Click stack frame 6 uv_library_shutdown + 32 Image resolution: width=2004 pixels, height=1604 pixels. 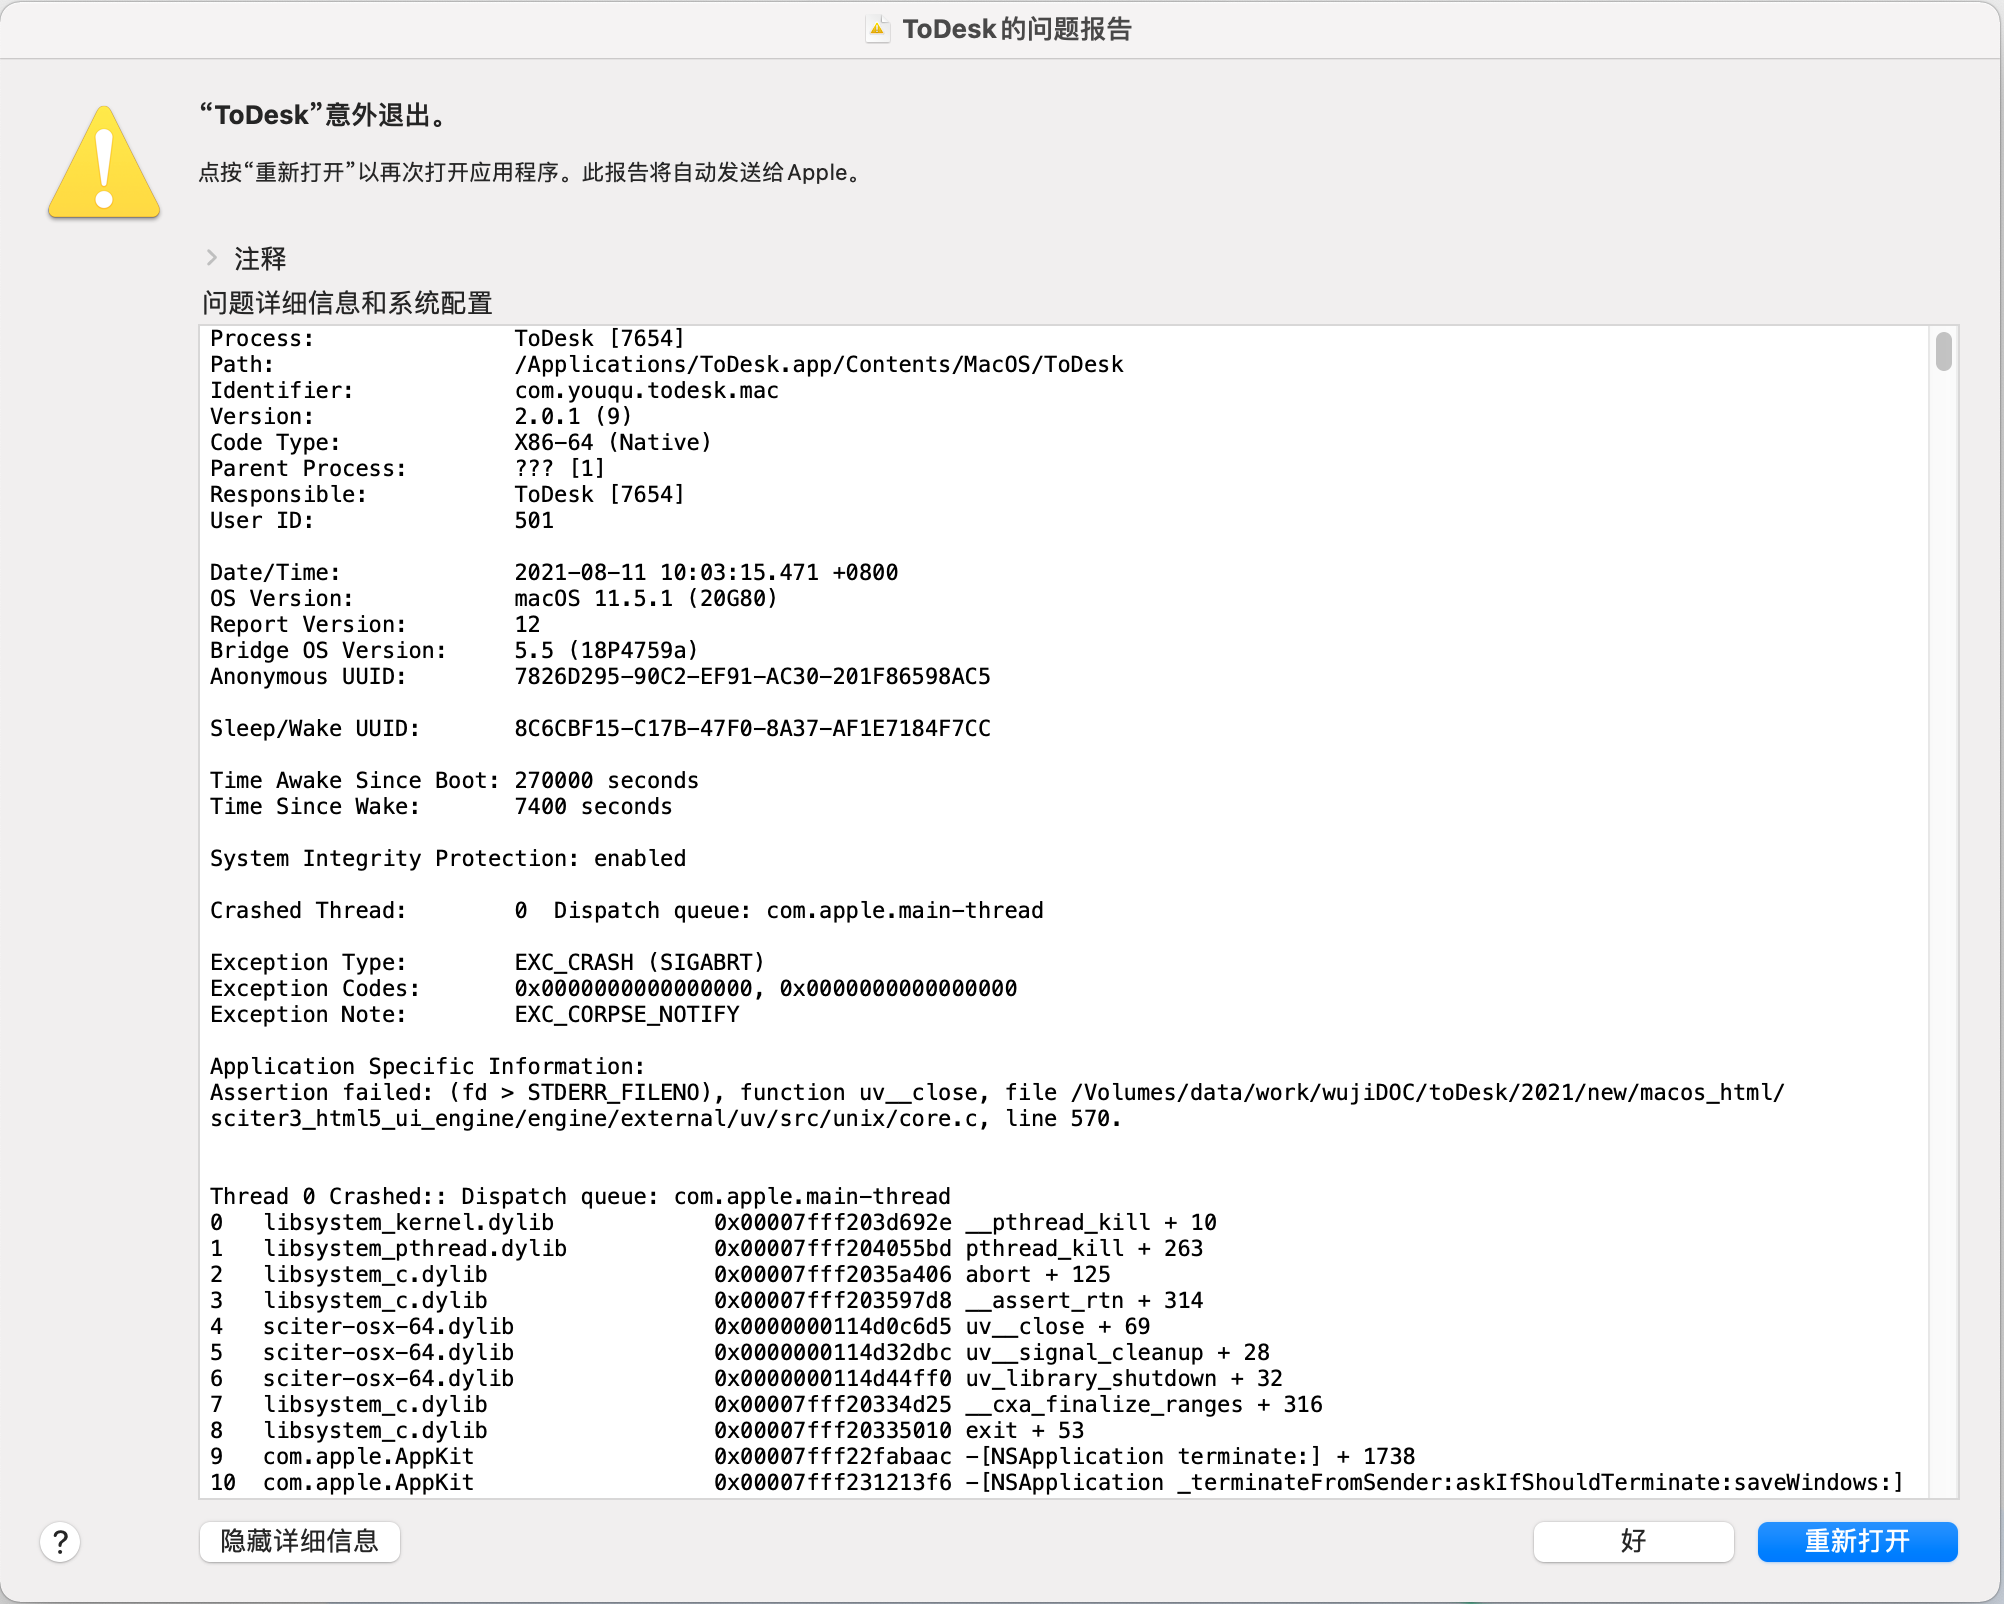coord(746,1378)
